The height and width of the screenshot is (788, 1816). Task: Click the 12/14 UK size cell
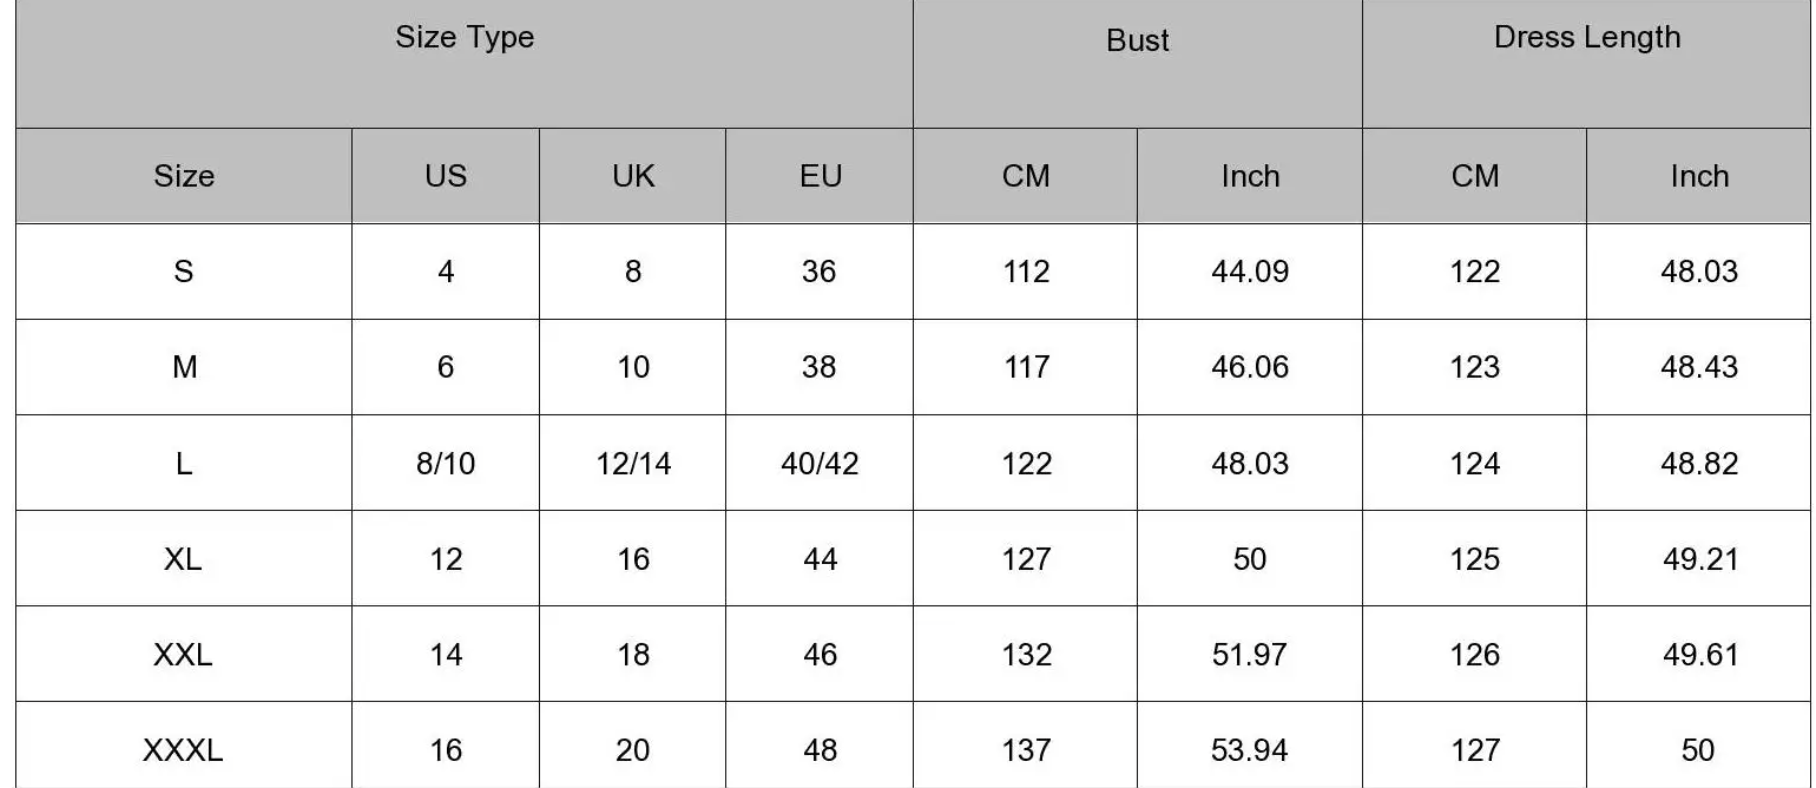[x=633, y=464]
